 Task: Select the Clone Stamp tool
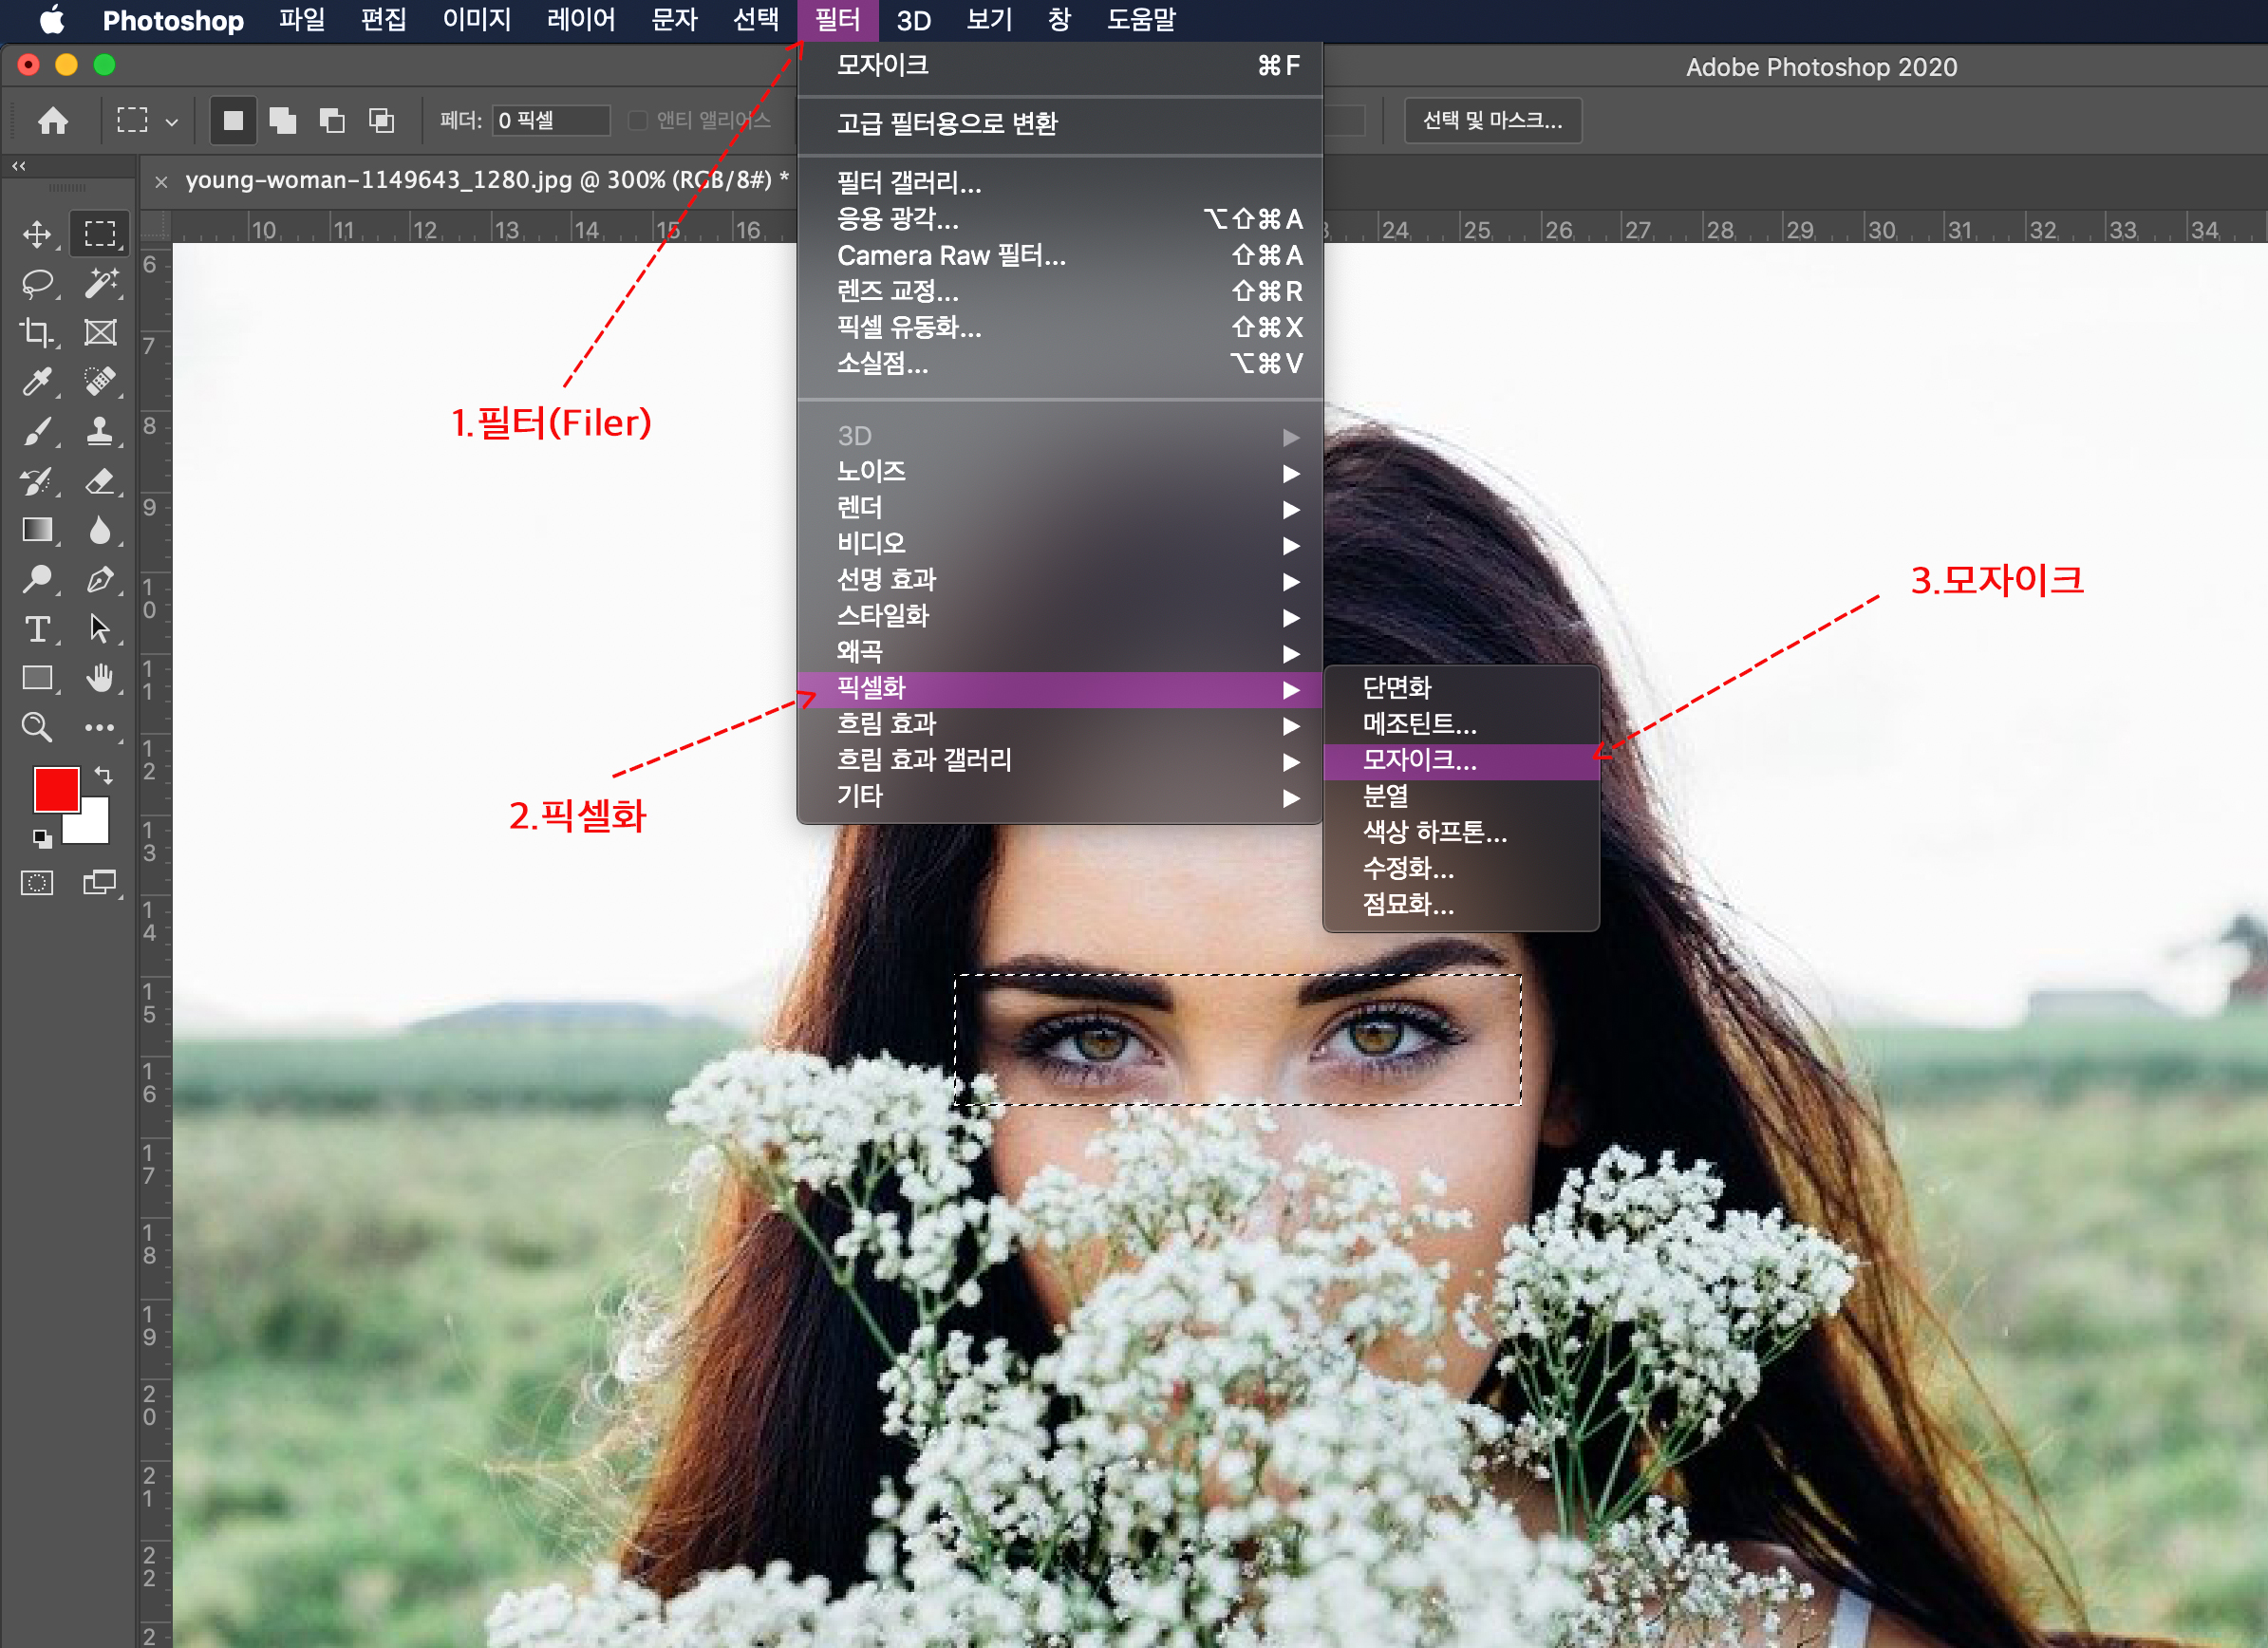(x=100, y=431)
